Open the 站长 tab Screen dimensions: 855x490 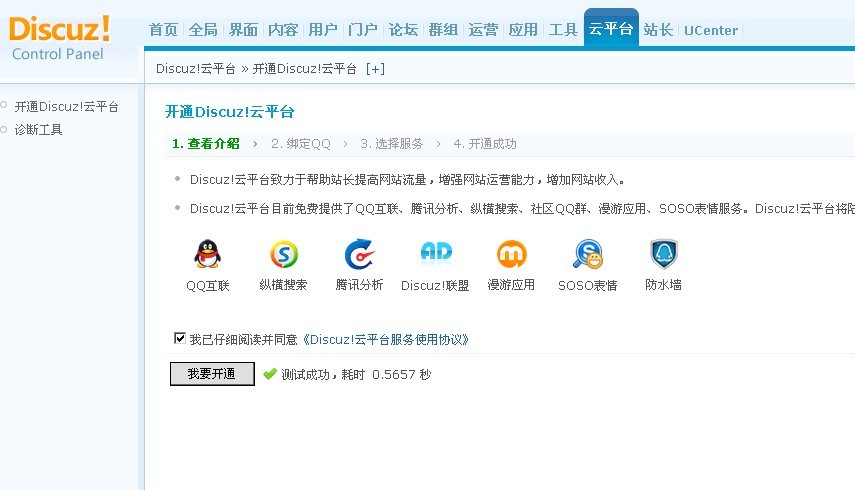[658, 30]
